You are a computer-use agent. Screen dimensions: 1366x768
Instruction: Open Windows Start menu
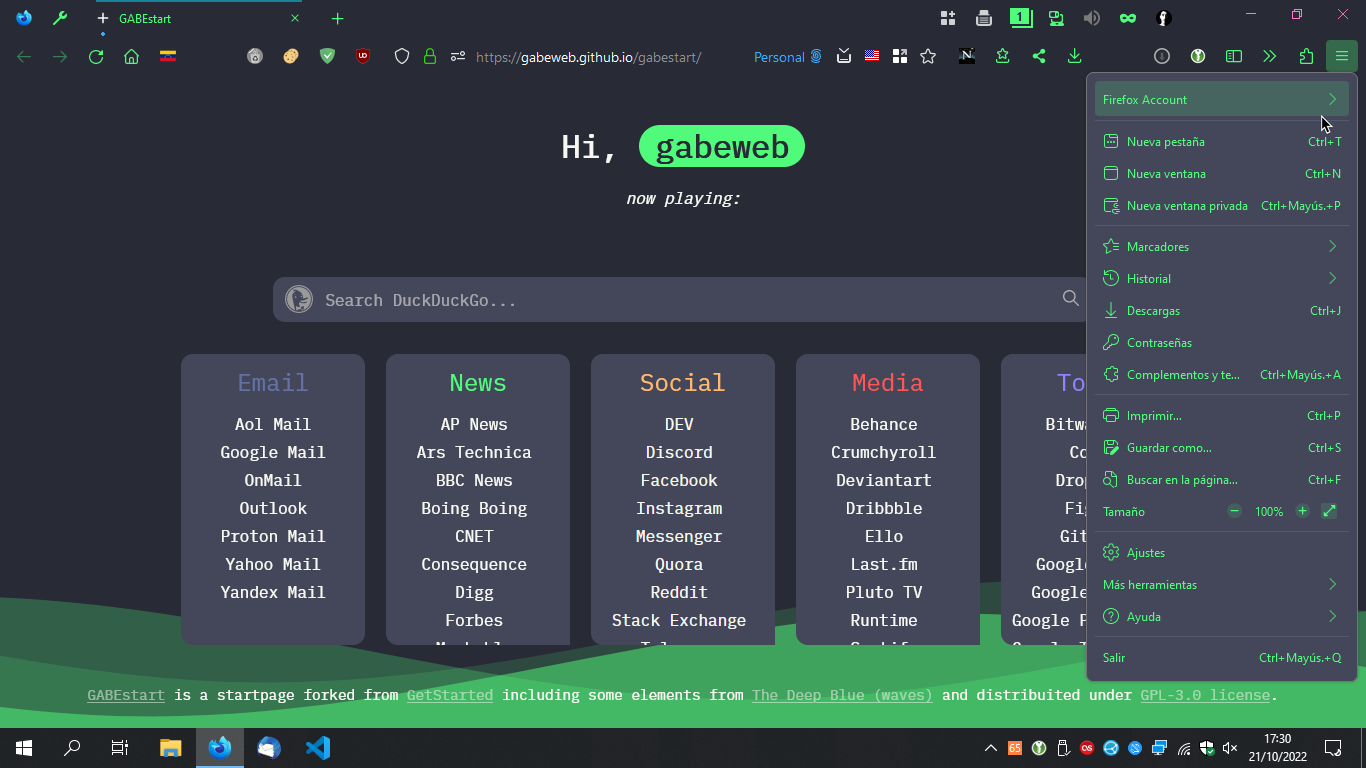click(24, 747)
